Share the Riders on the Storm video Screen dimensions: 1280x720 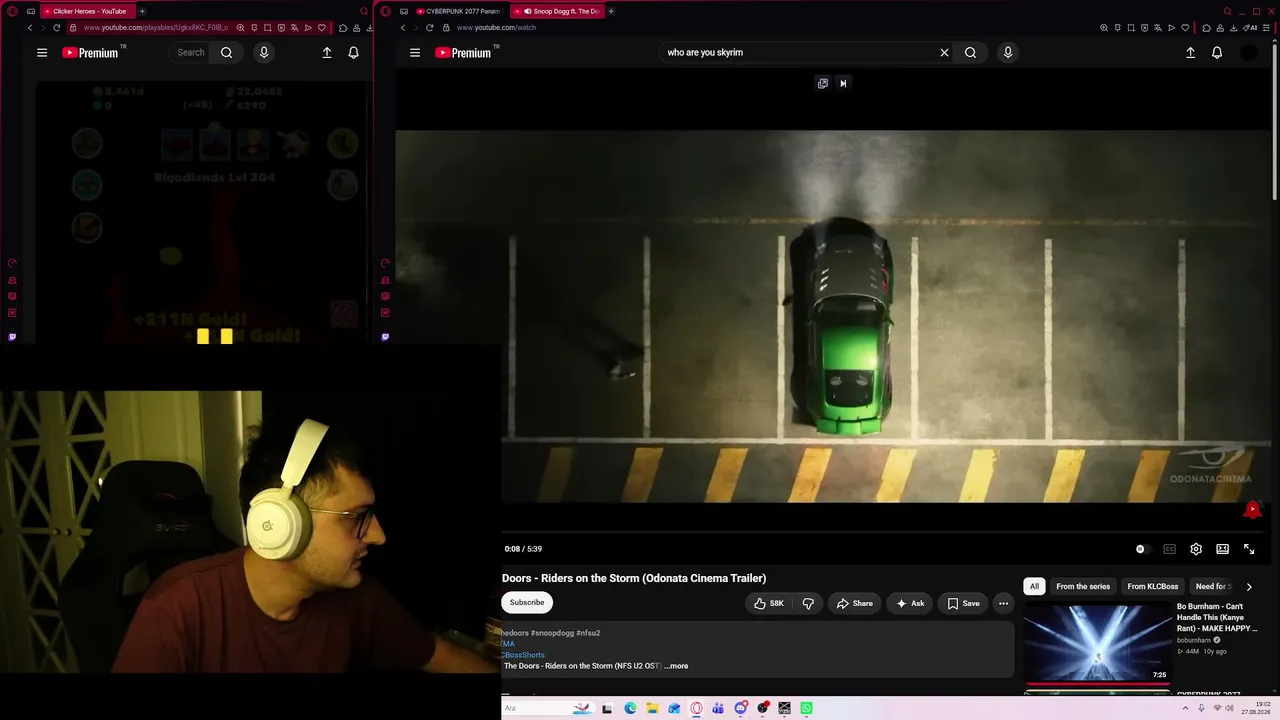(x=854, y=604)
